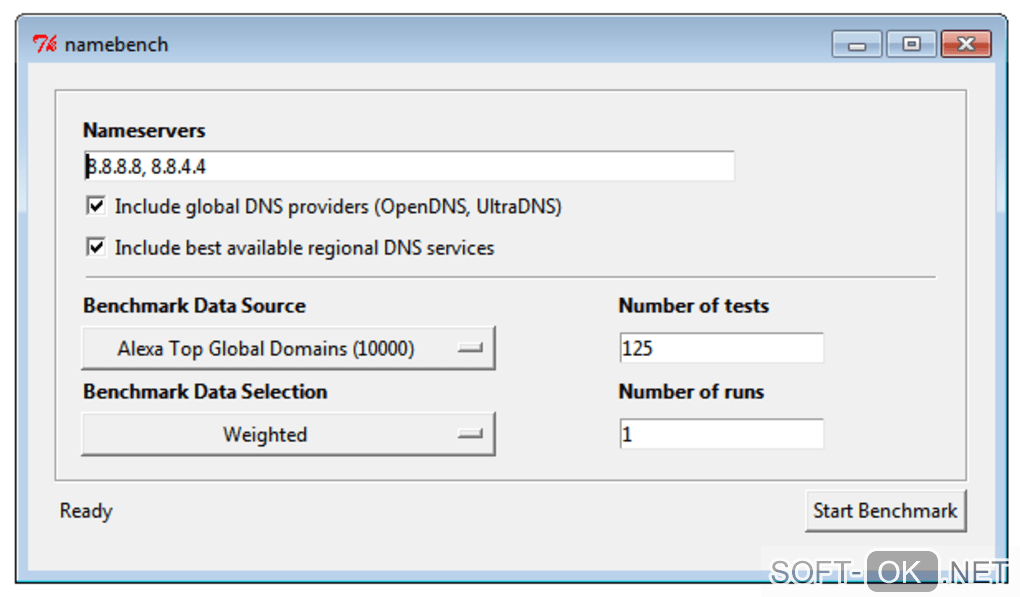Close the namebench window
1020x597 pixels.
coord(966,44)
